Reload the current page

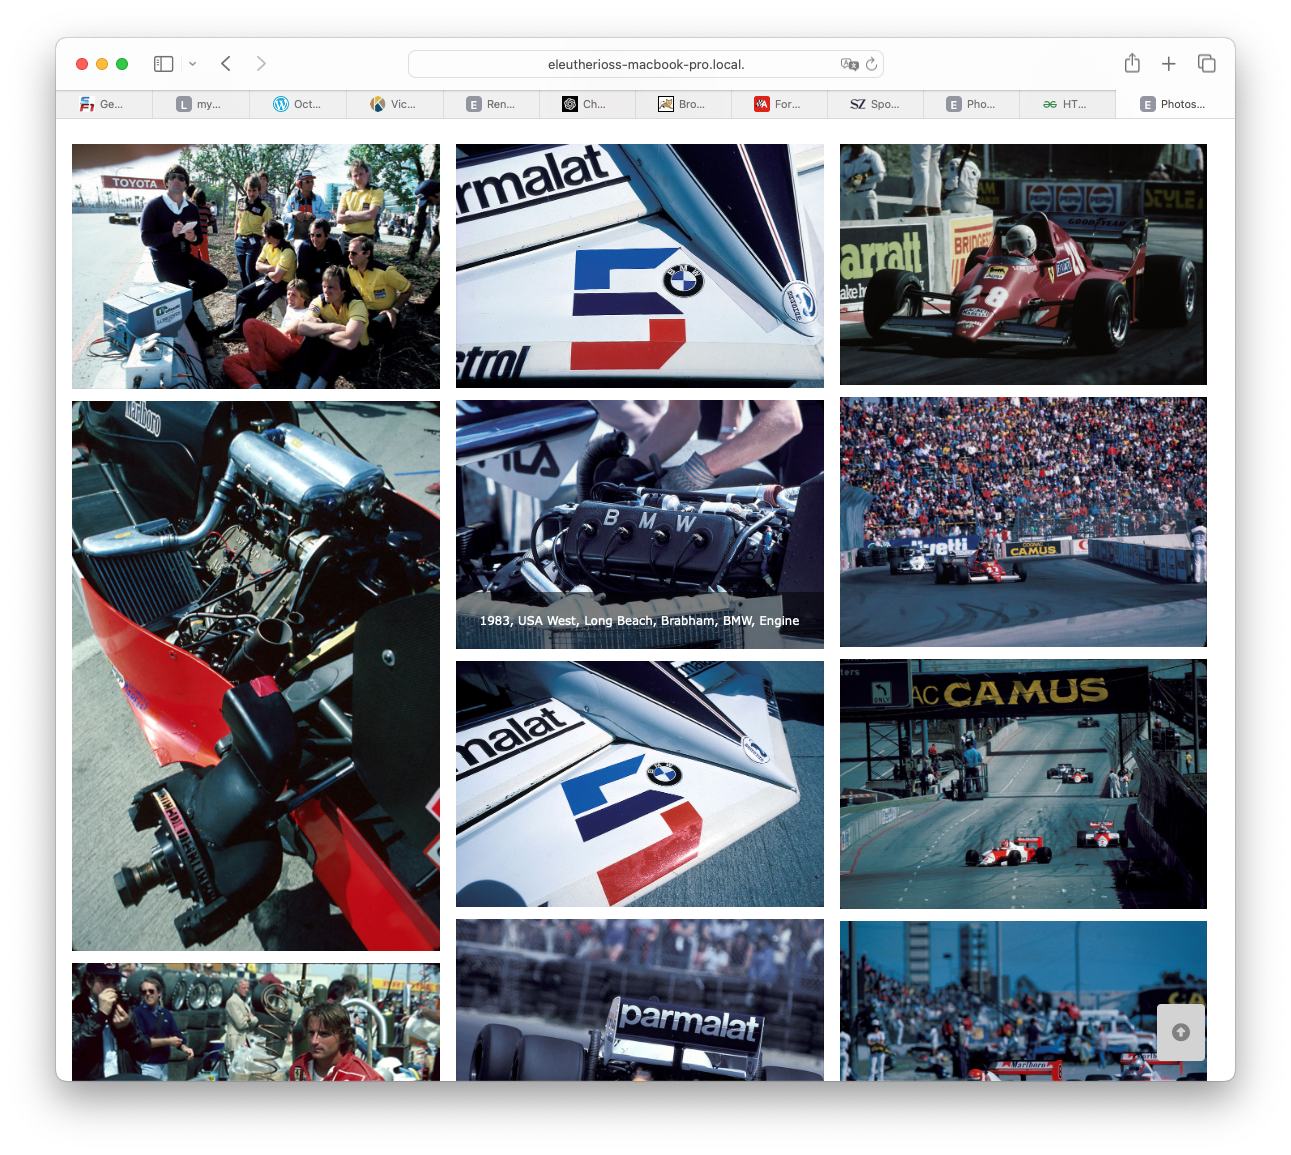[872, 64]
